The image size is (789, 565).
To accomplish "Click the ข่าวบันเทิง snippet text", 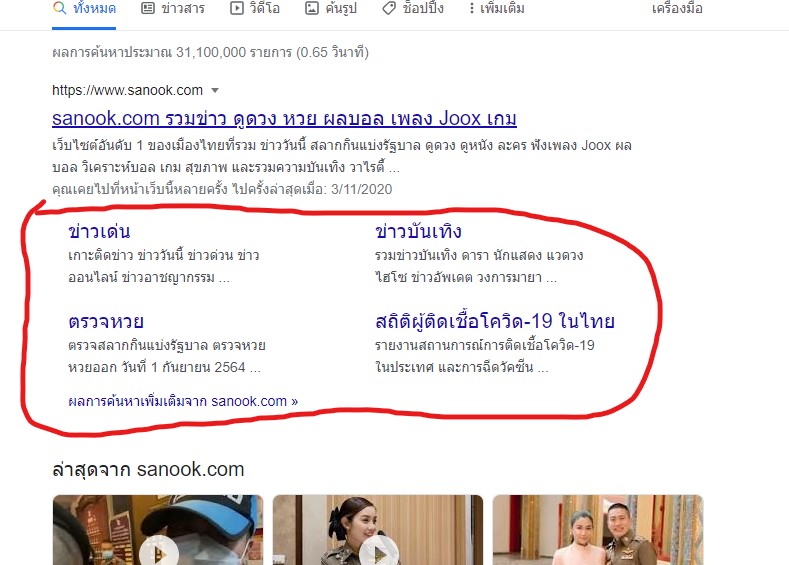I will (479, 266).
